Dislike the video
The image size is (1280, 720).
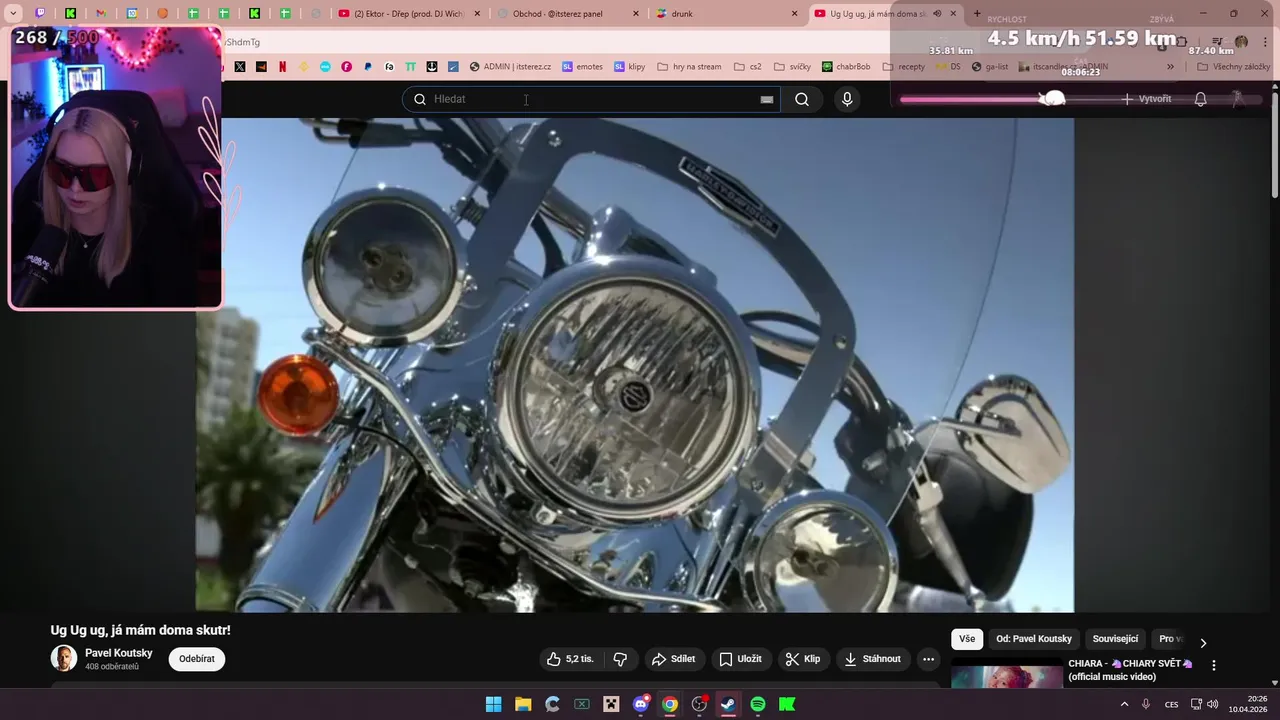tap(620, 659)
